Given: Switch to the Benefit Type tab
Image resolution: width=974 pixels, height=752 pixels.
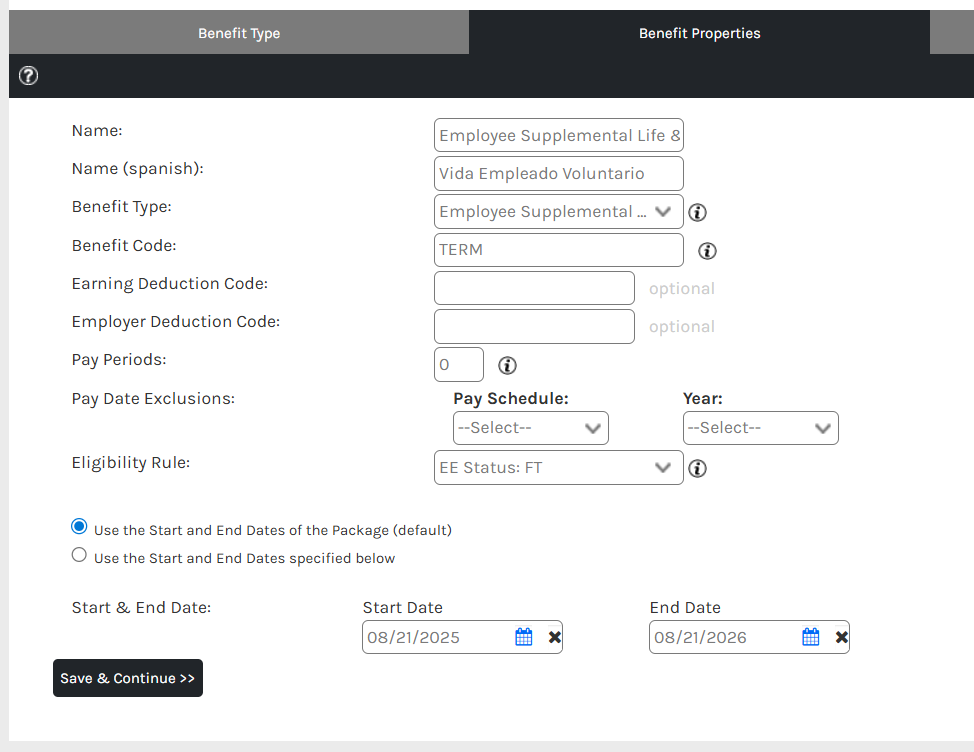Looking at the screenshot, I should click(239, 33).
